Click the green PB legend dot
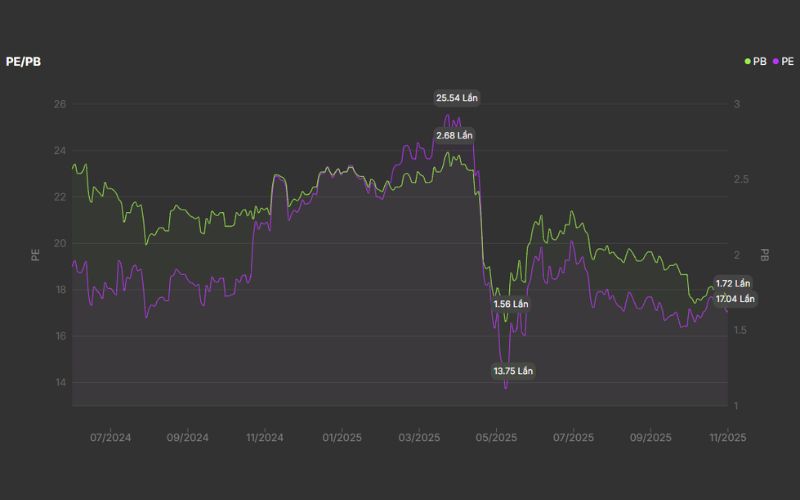The image size is (800, 500). [747, 62]
